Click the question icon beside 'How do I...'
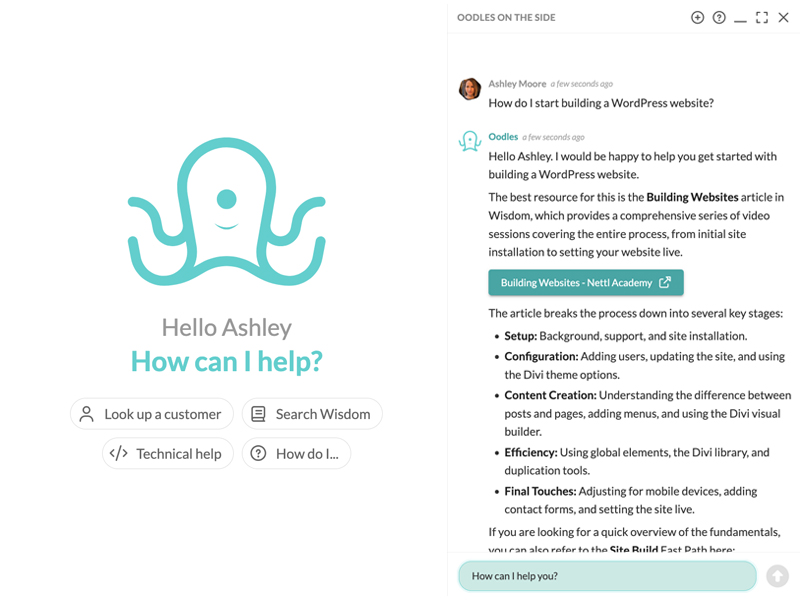Image resolution: width=800 pixels, height=600 pixels. coord(258,453)
